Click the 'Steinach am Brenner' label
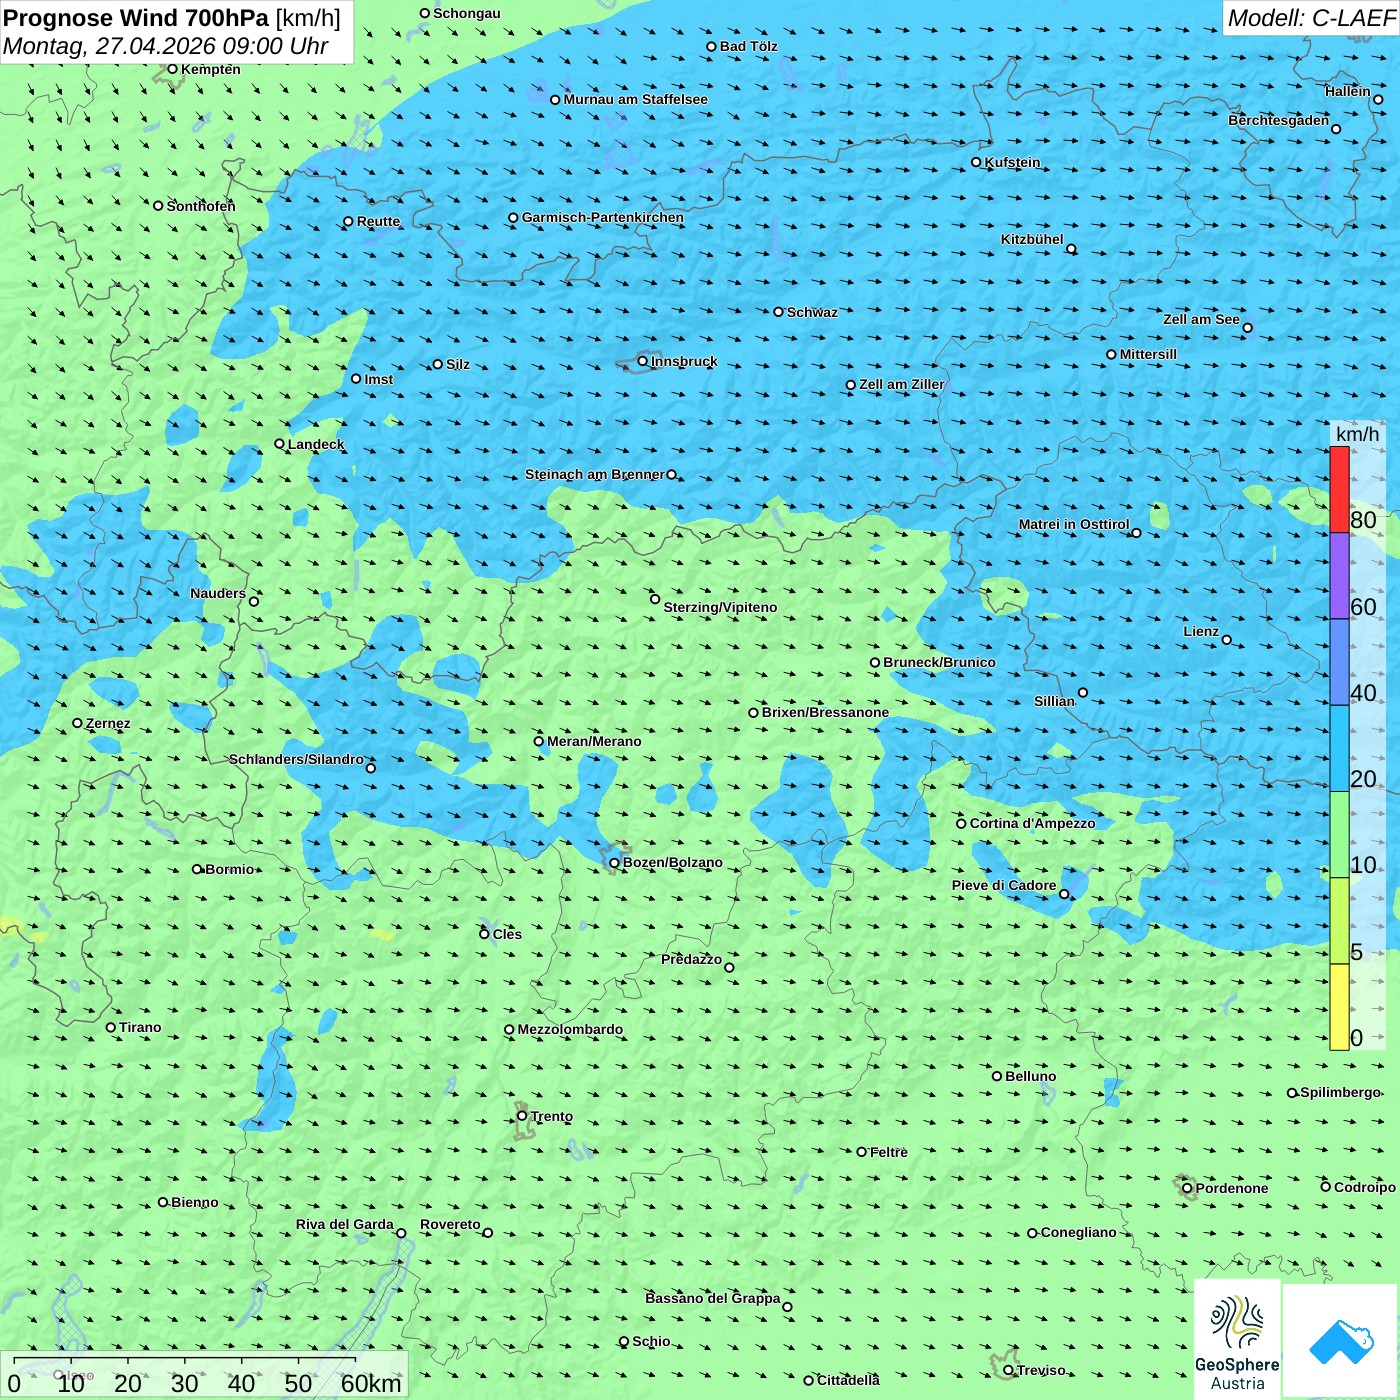 pos(595,474)
